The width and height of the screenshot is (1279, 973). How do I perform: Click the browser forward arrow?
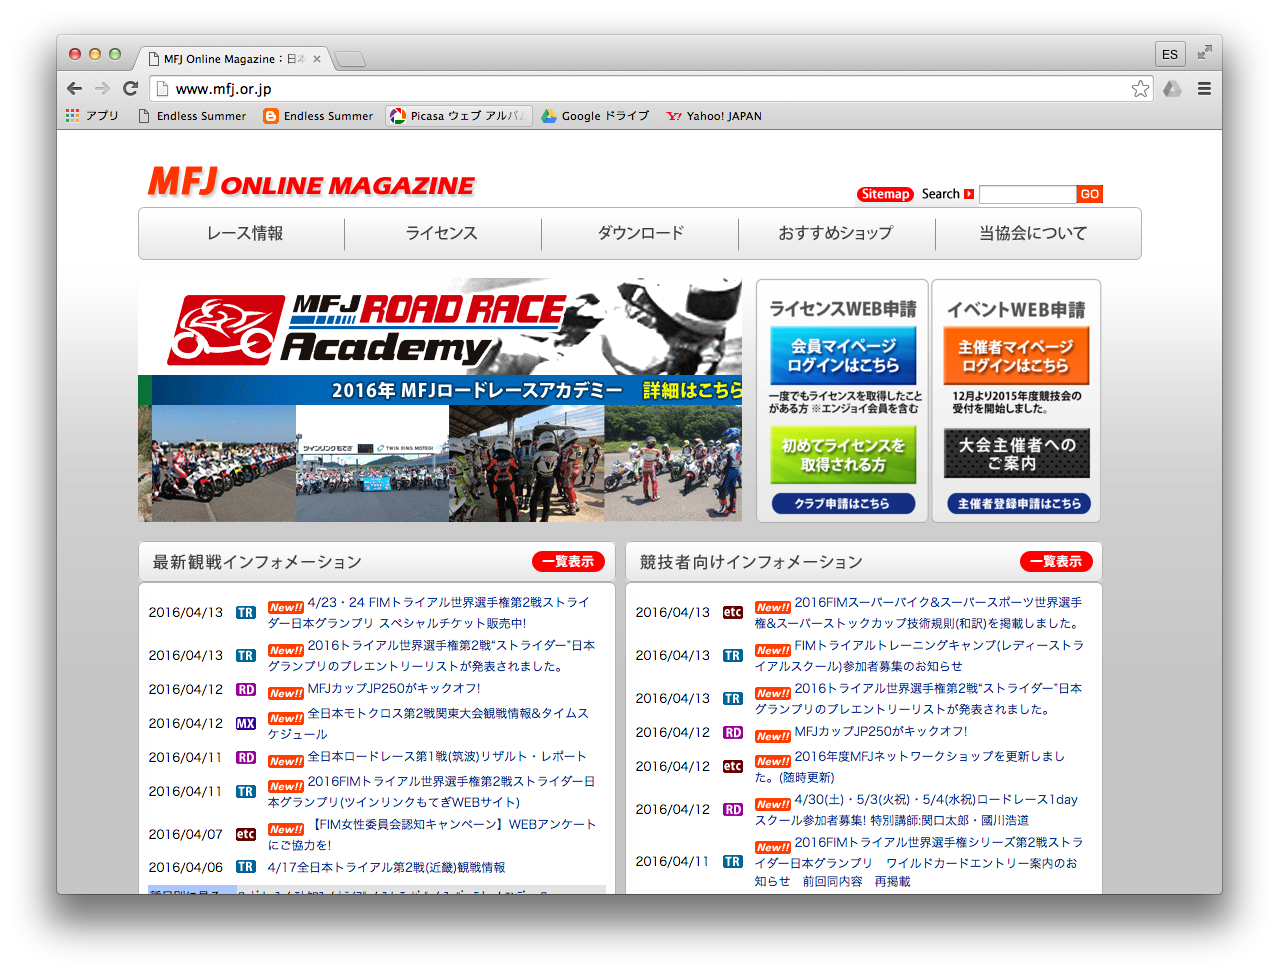pyautogui.click(x=102, y=88)
